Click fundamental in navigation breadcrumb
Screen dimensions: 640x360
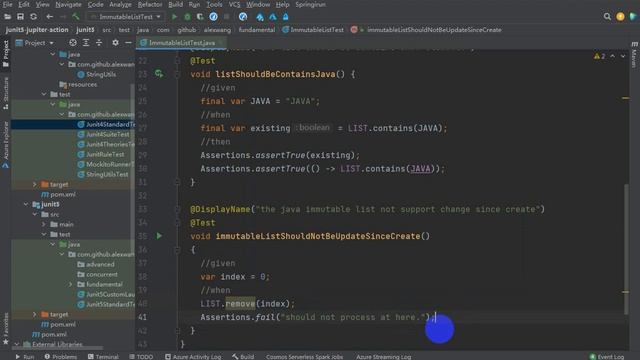256,29
